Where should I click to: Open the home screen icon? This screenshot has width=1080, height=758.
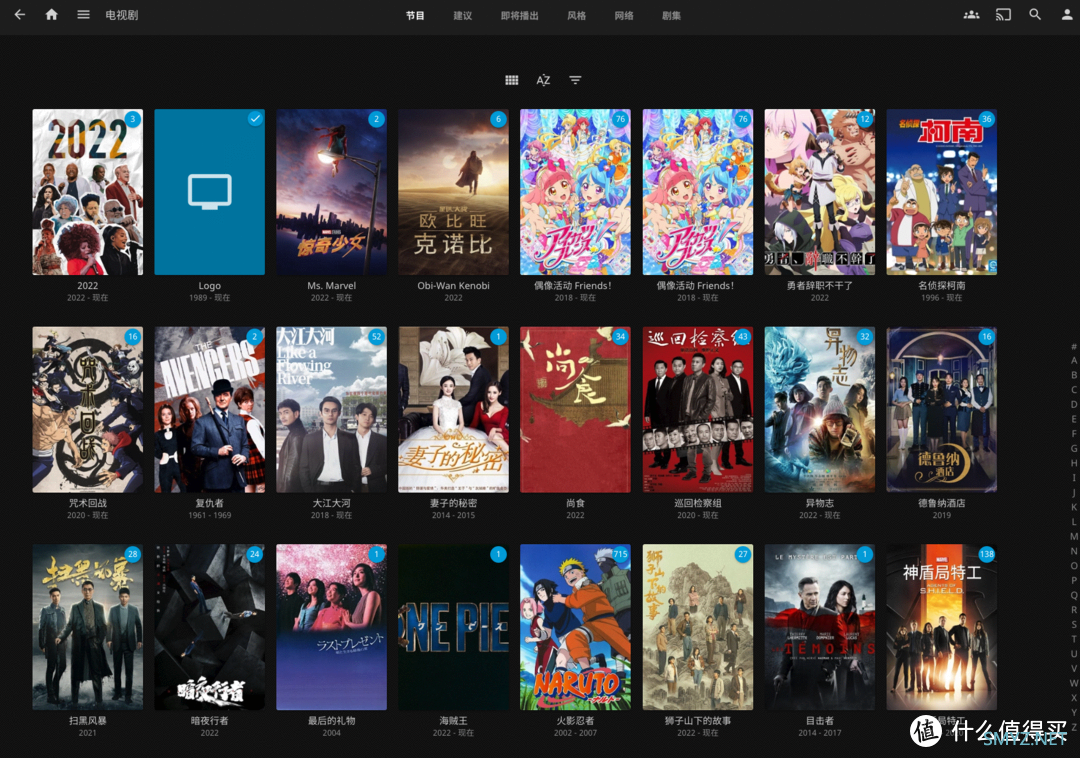tap(52, 14)
